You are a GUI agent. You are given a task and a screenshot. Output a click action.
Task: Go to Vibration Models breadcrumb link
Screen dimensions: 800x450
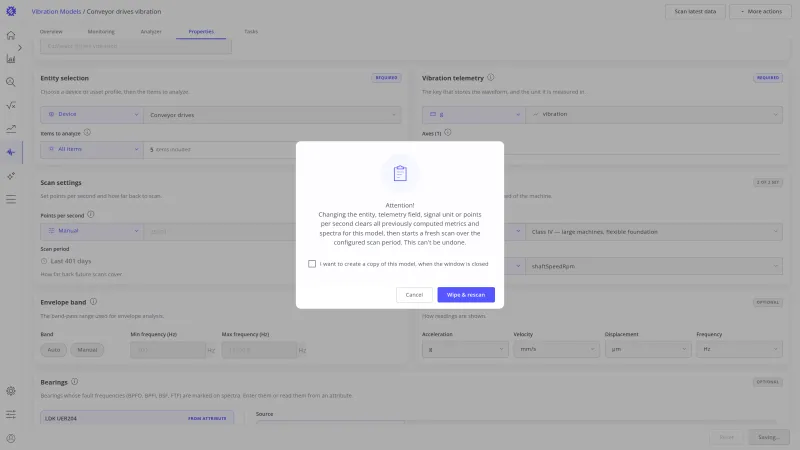click(x=56, y=11)
